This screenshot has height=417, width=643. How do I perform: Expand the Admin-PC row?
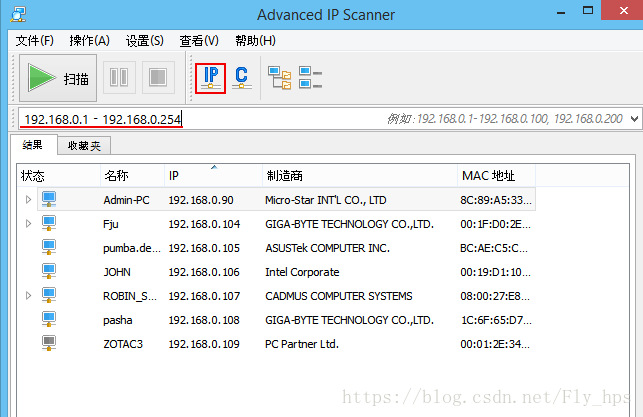(28, 200)
